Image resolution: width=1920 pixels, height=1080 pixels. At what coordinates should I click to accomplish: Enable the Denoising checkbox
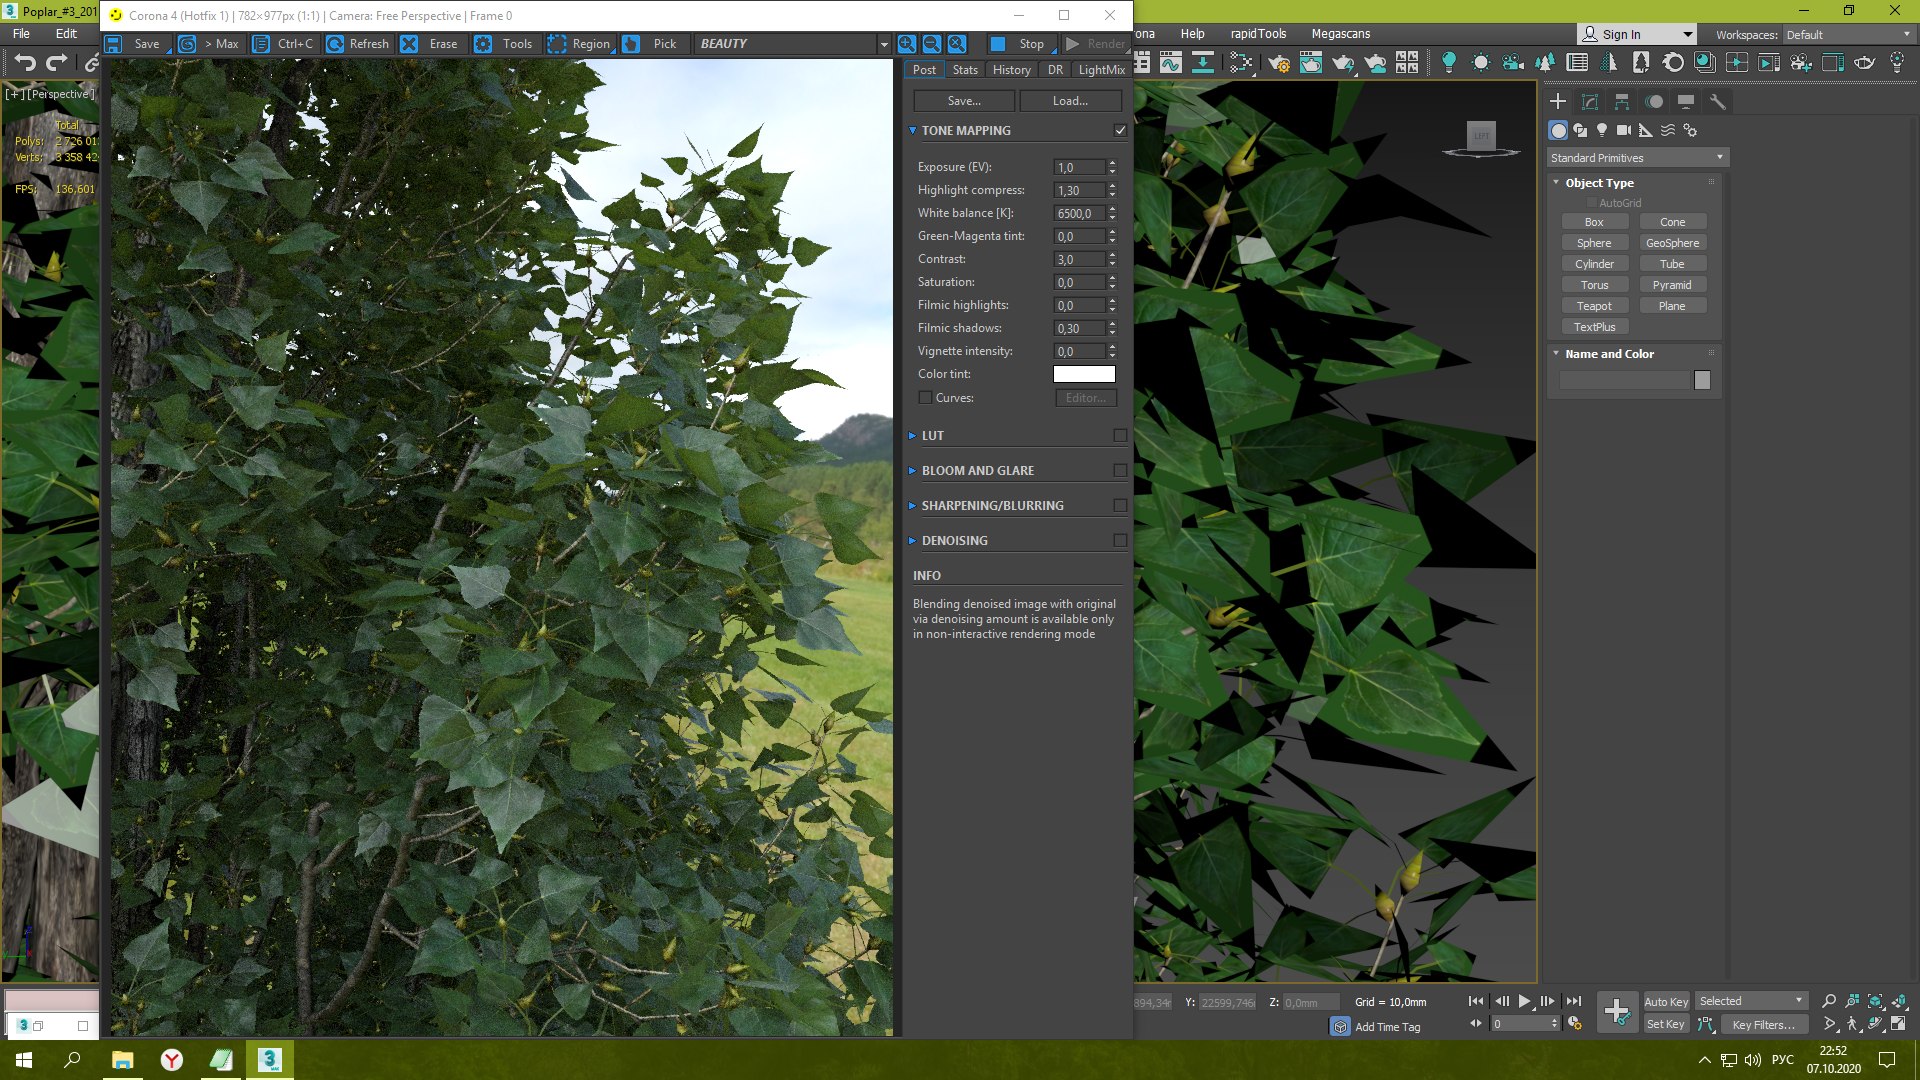coord(1120,540)
